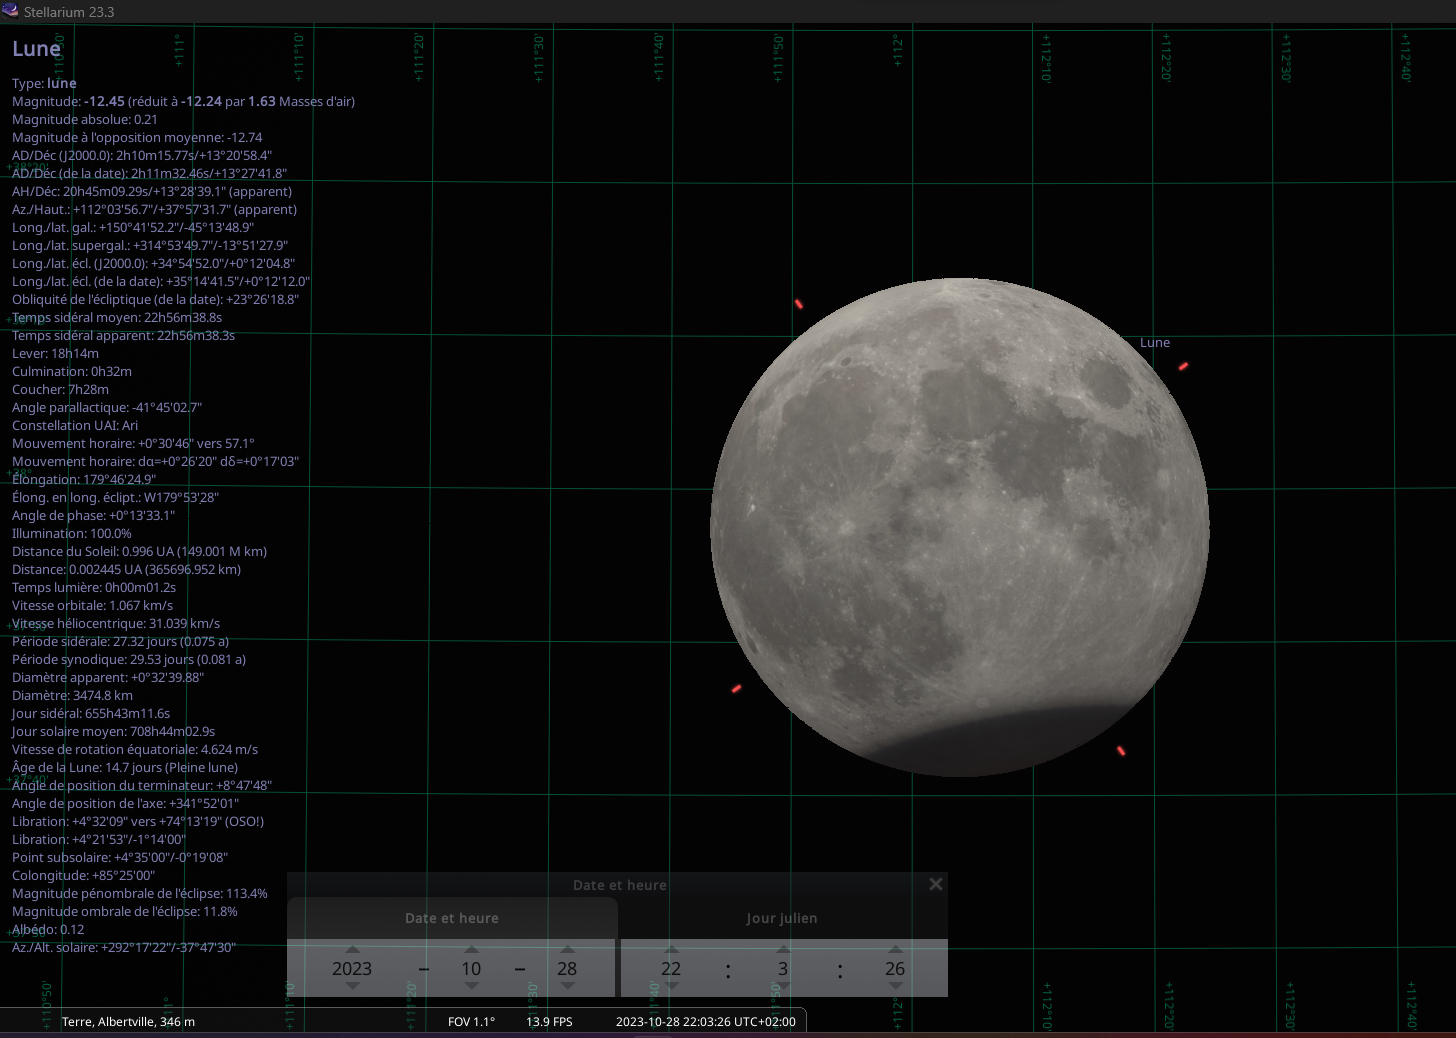Select the hour field showing 22
Viewport: 1456px width, 1038px height.
[x=672, y=968]
